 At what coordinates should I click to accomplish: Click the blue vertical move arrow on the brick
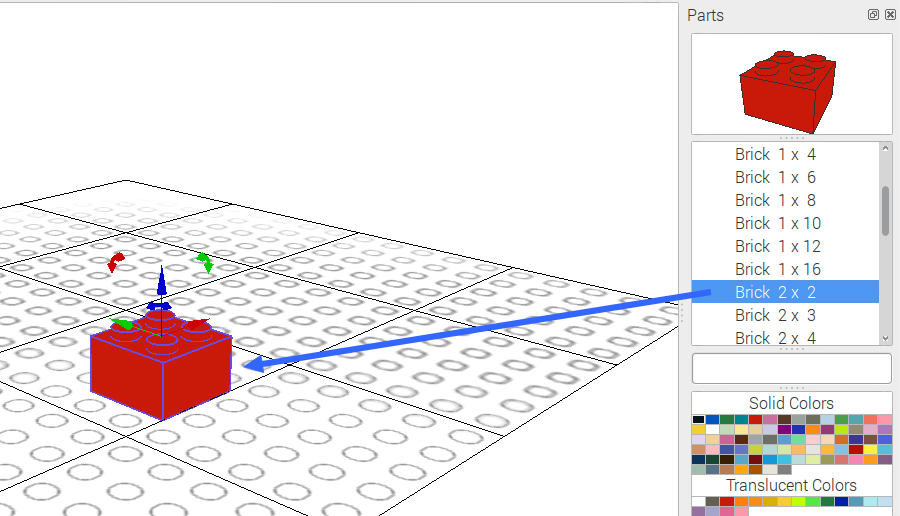(x=162, y=281)
